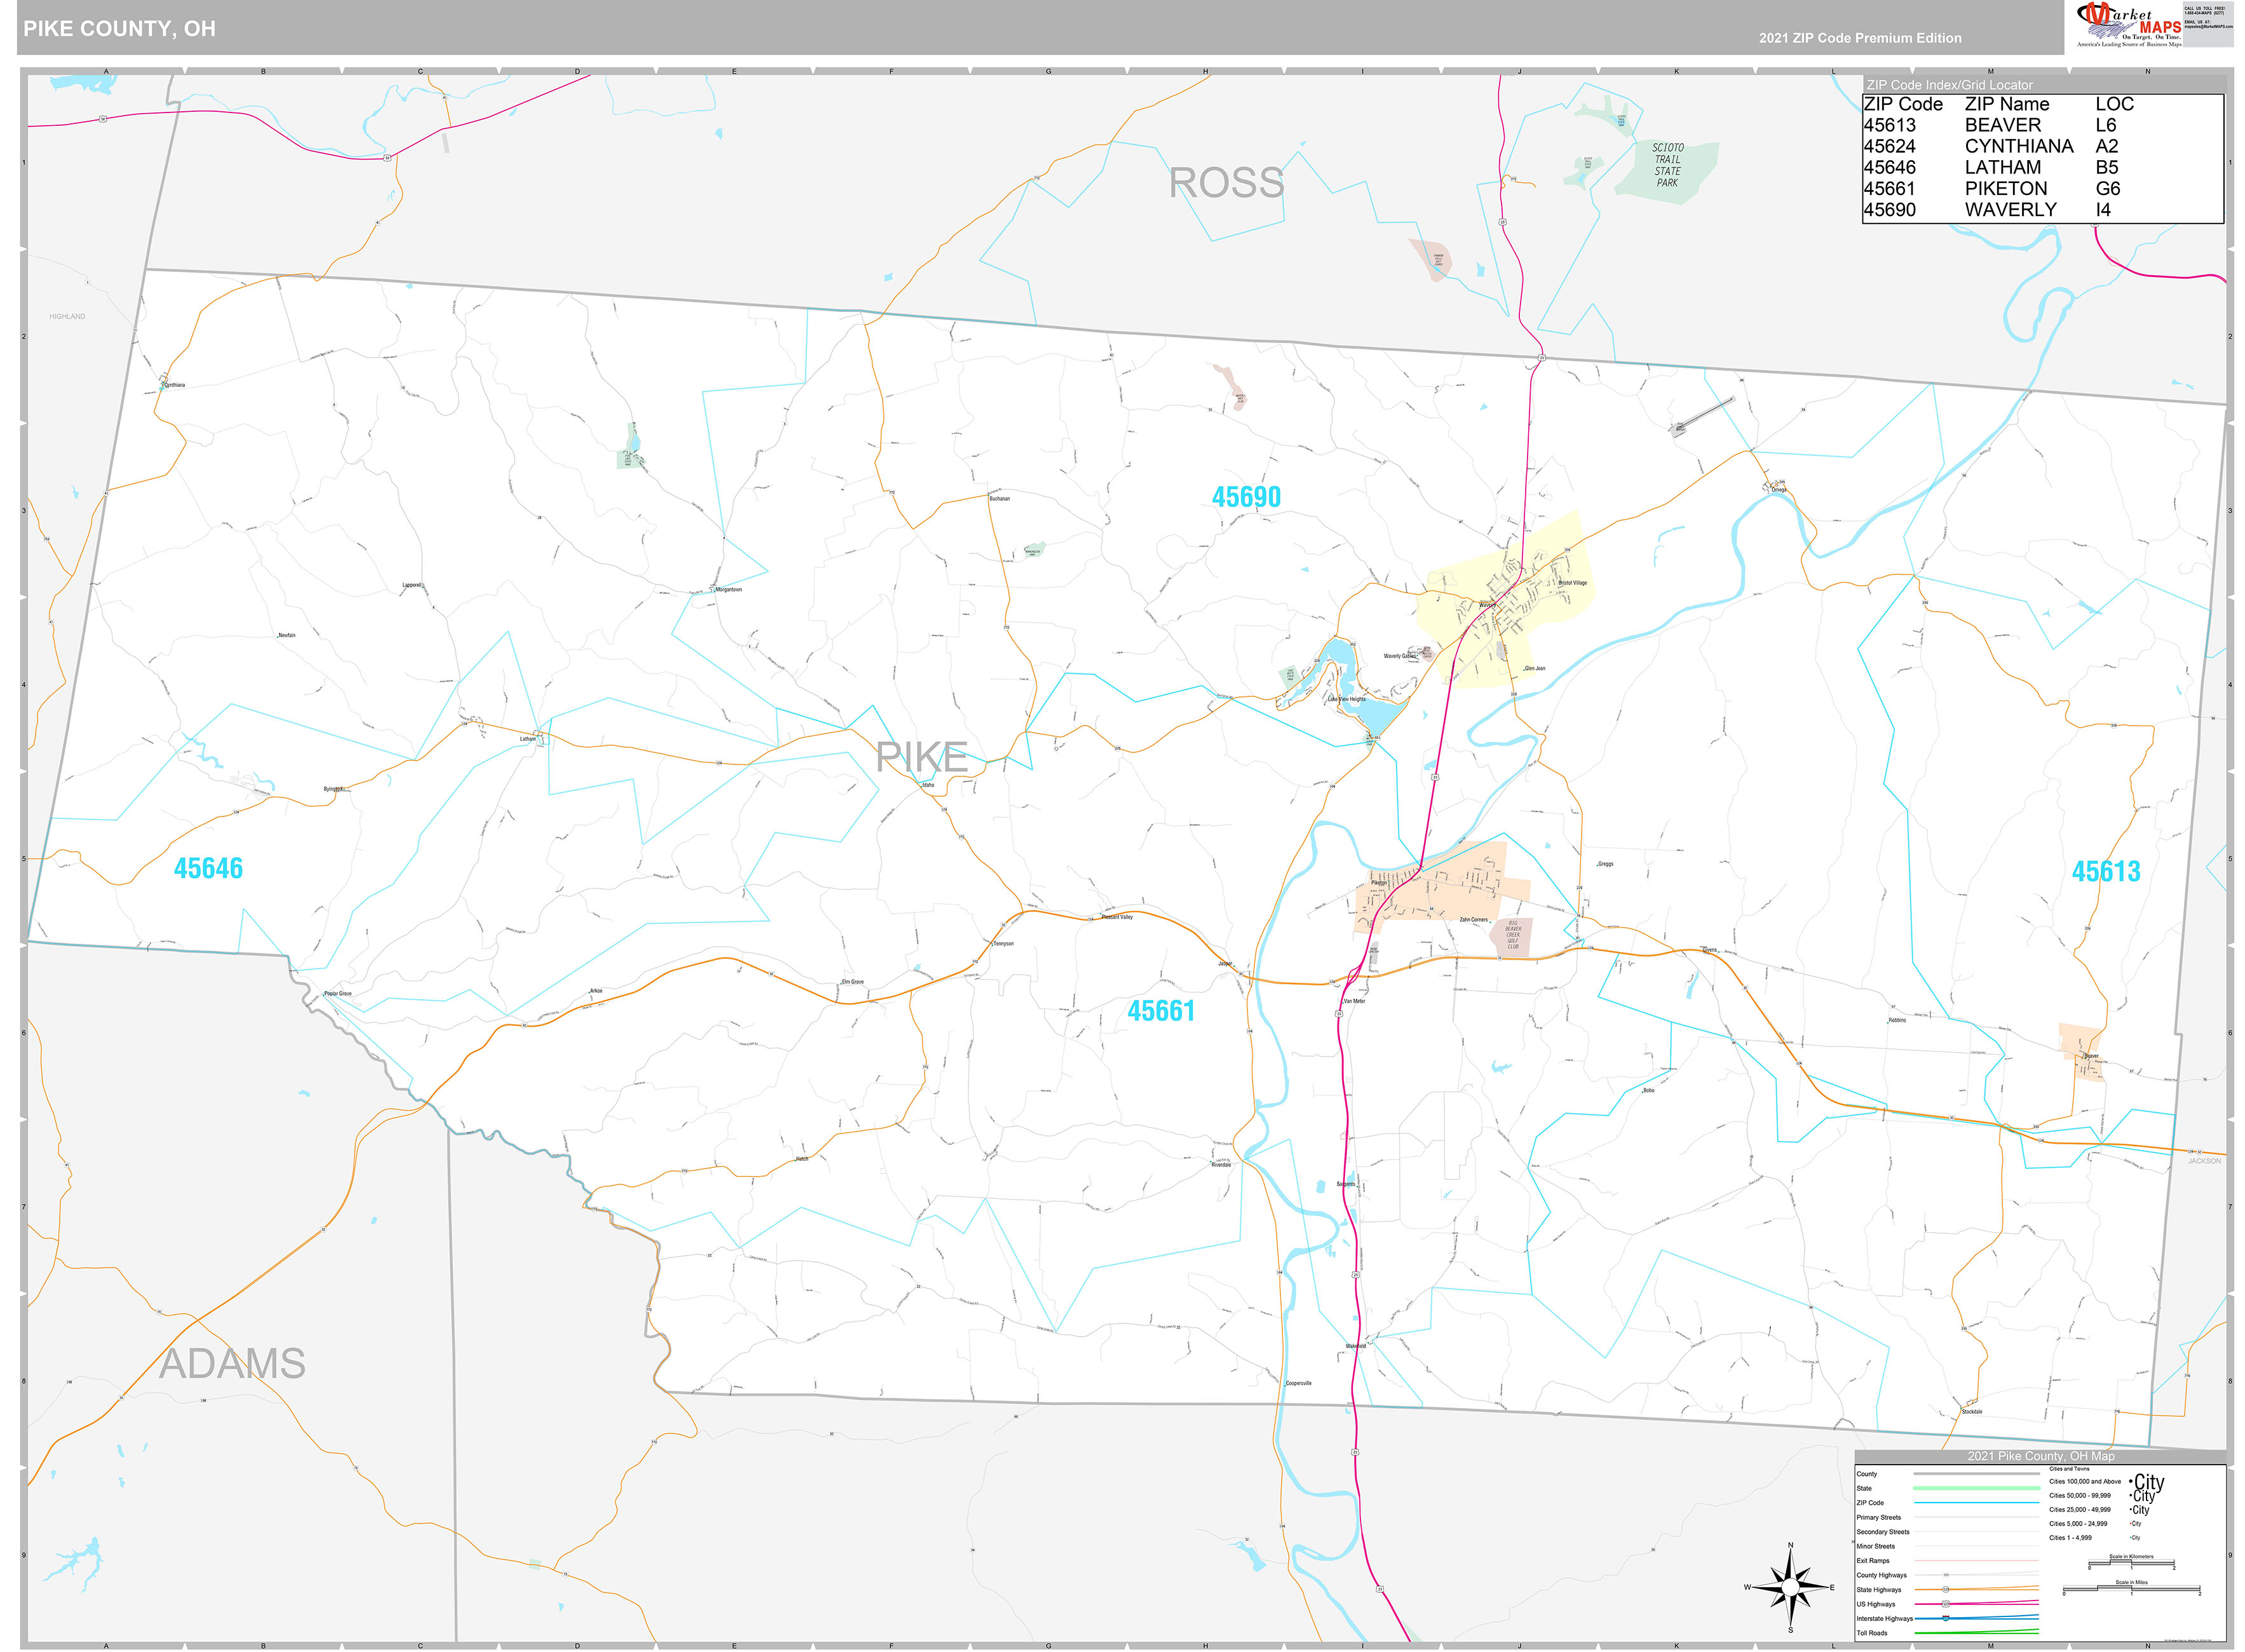Select the US Highways shield symbol

(x=1946, y=1604)
